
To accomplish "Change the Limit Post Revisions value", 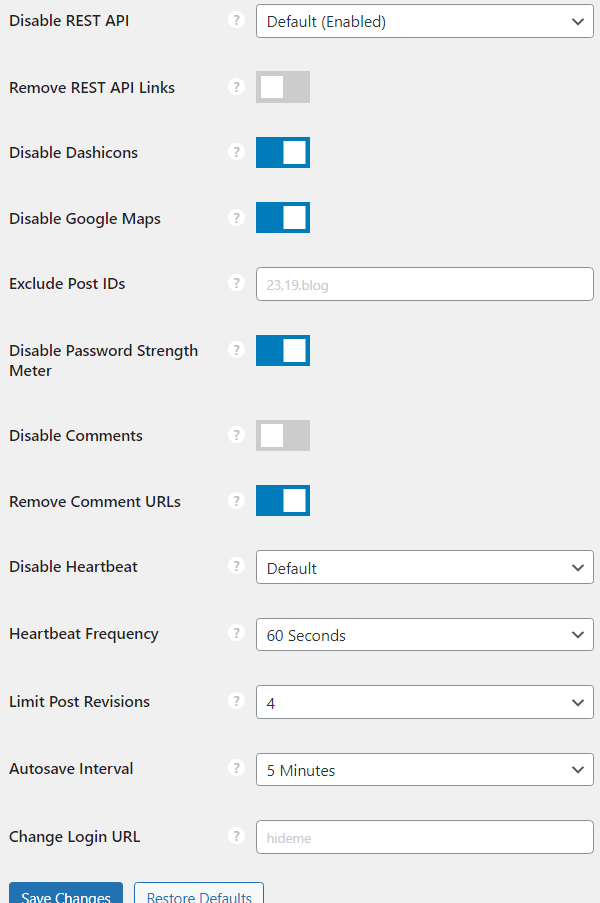I will coord(424,702).
